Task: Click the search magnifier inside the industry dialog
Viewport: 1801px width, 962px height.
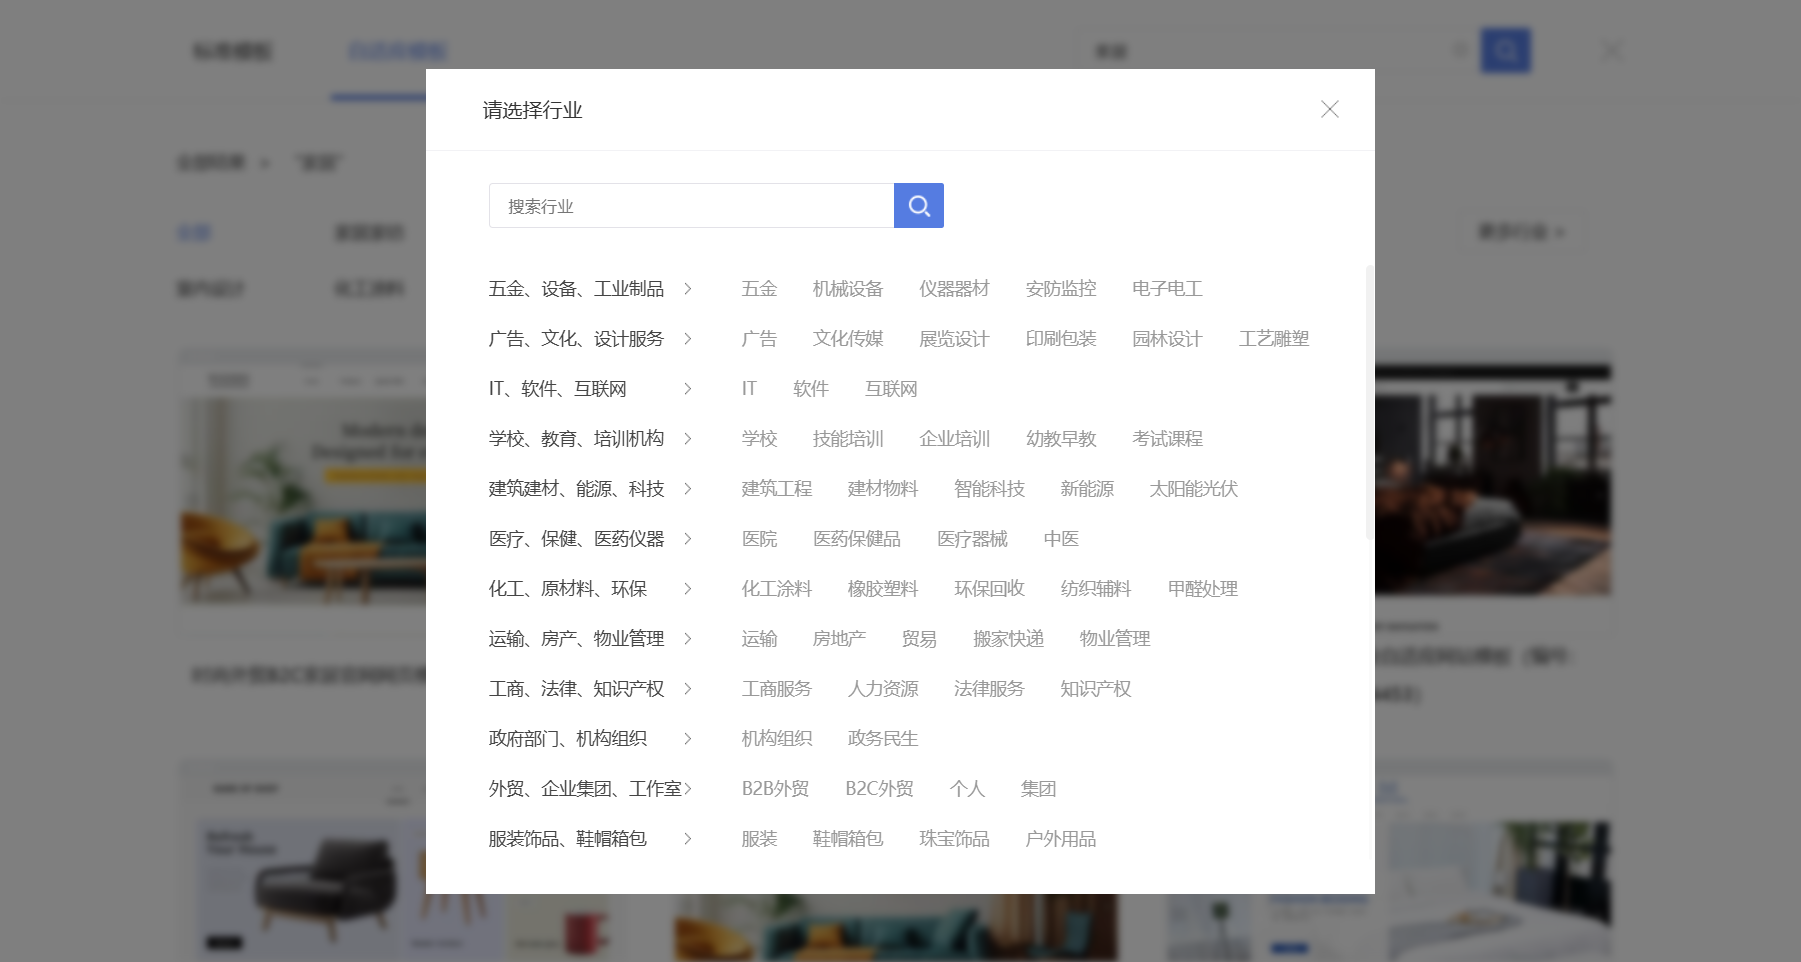Action: click(x=918, y=205)
